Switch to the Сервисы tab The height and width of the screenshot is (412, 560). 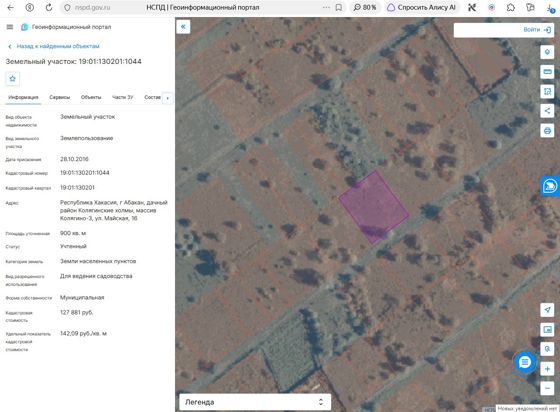coord(60,97)
